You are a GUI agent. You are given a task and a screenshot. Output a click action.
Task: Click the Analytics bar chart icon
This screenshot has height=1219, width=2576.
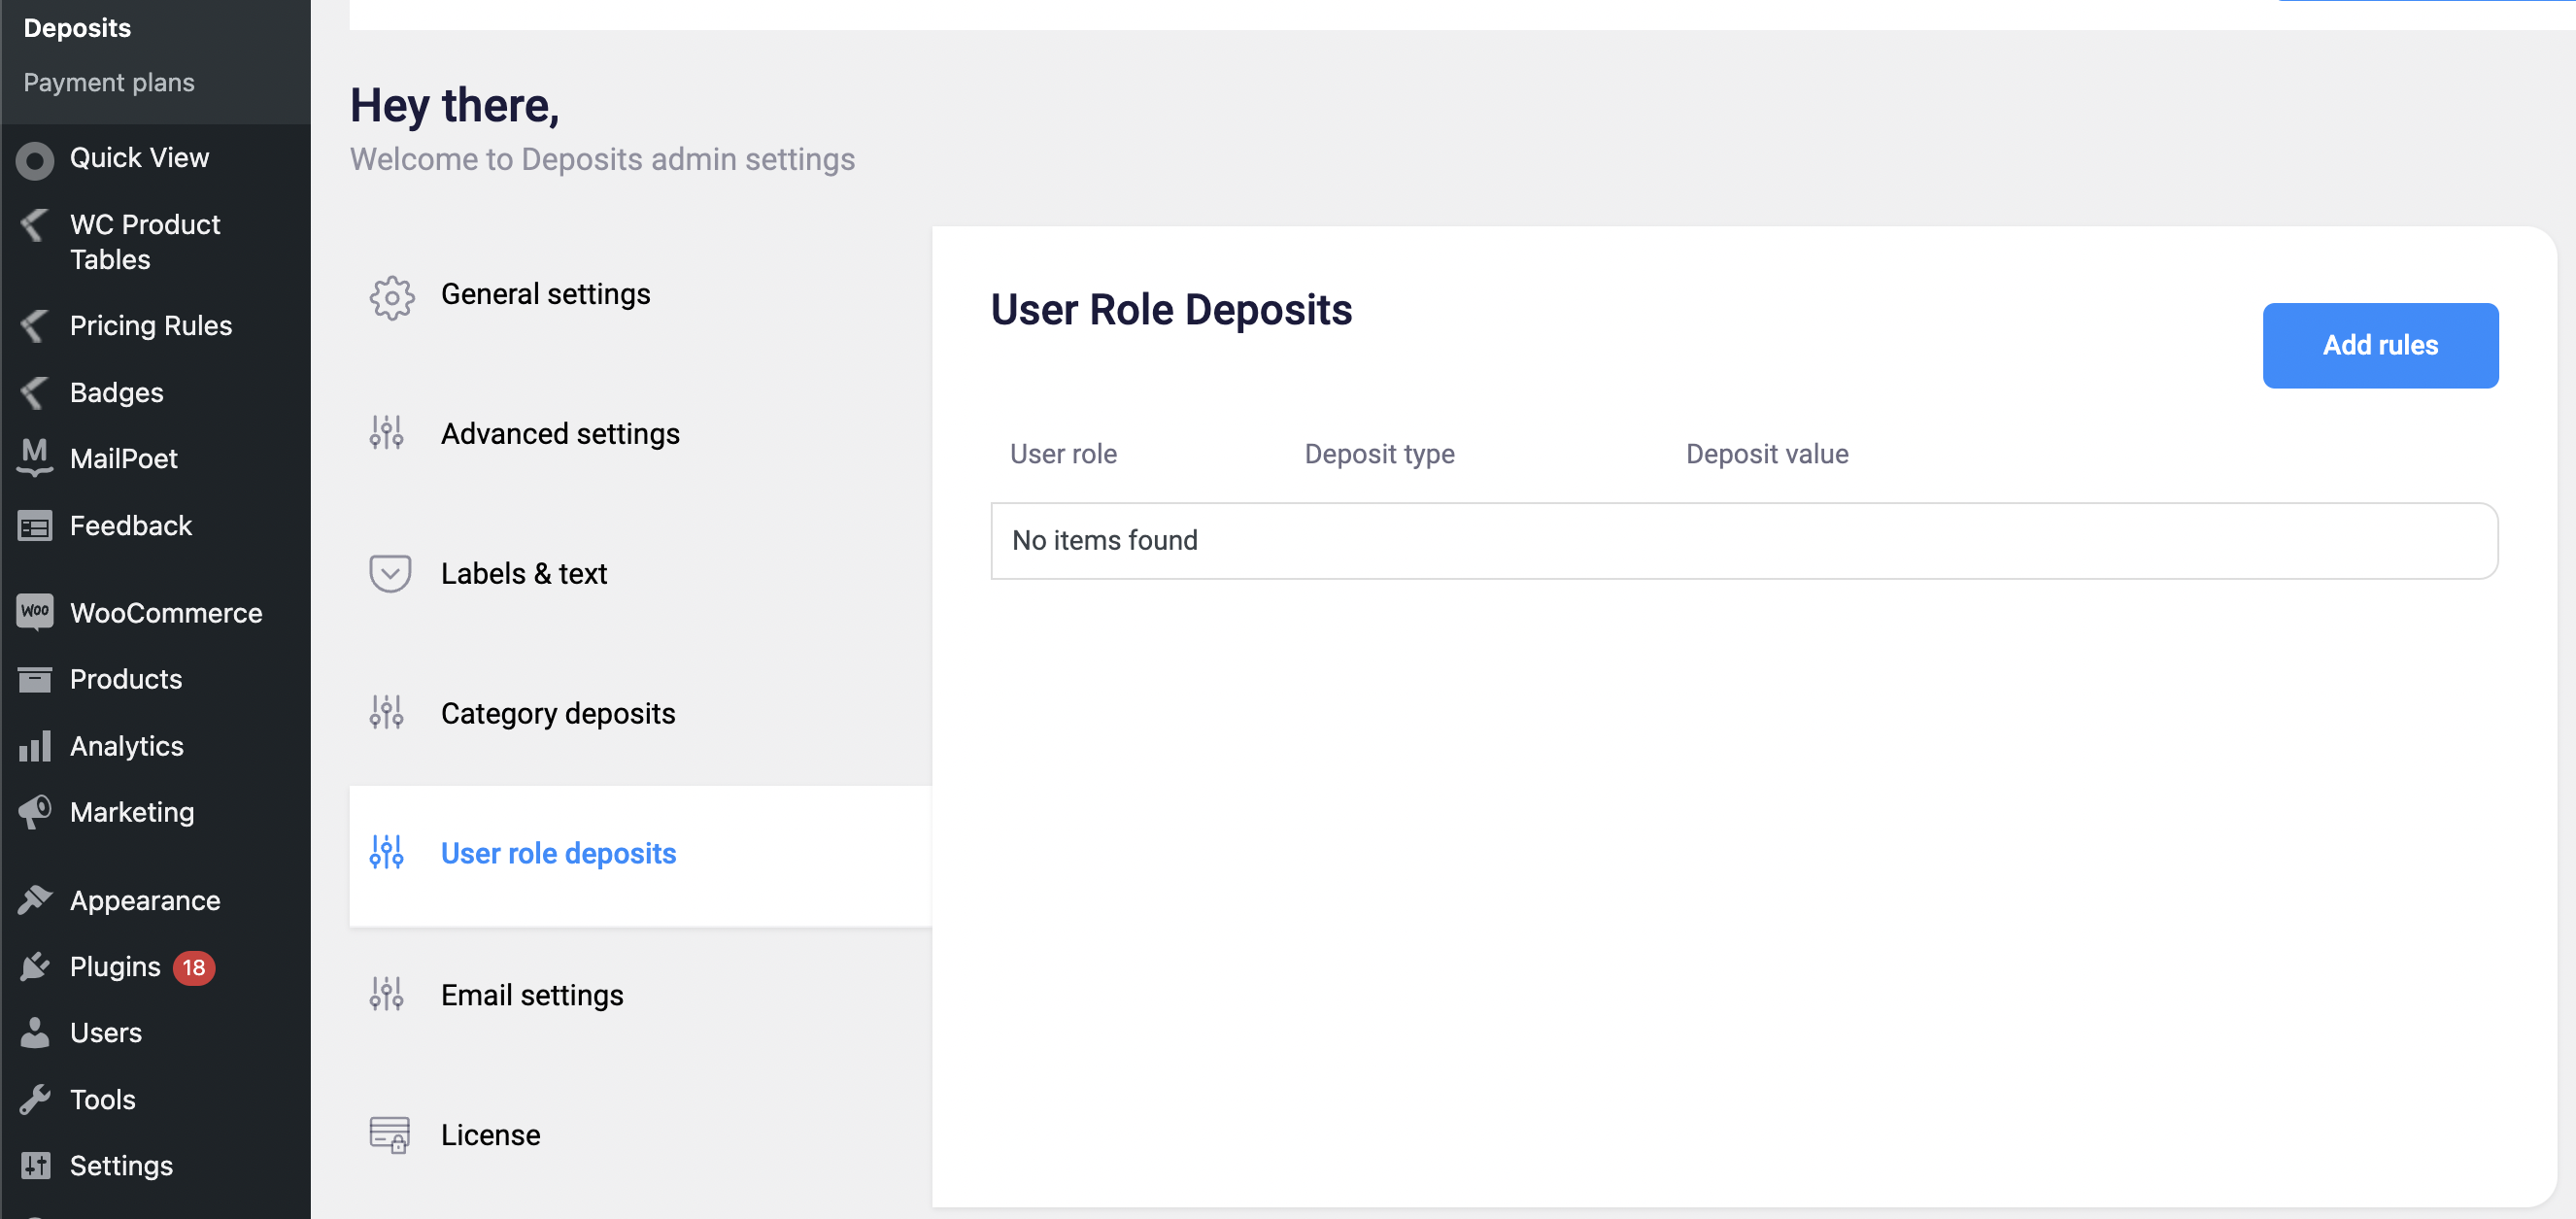pos(35,746)
